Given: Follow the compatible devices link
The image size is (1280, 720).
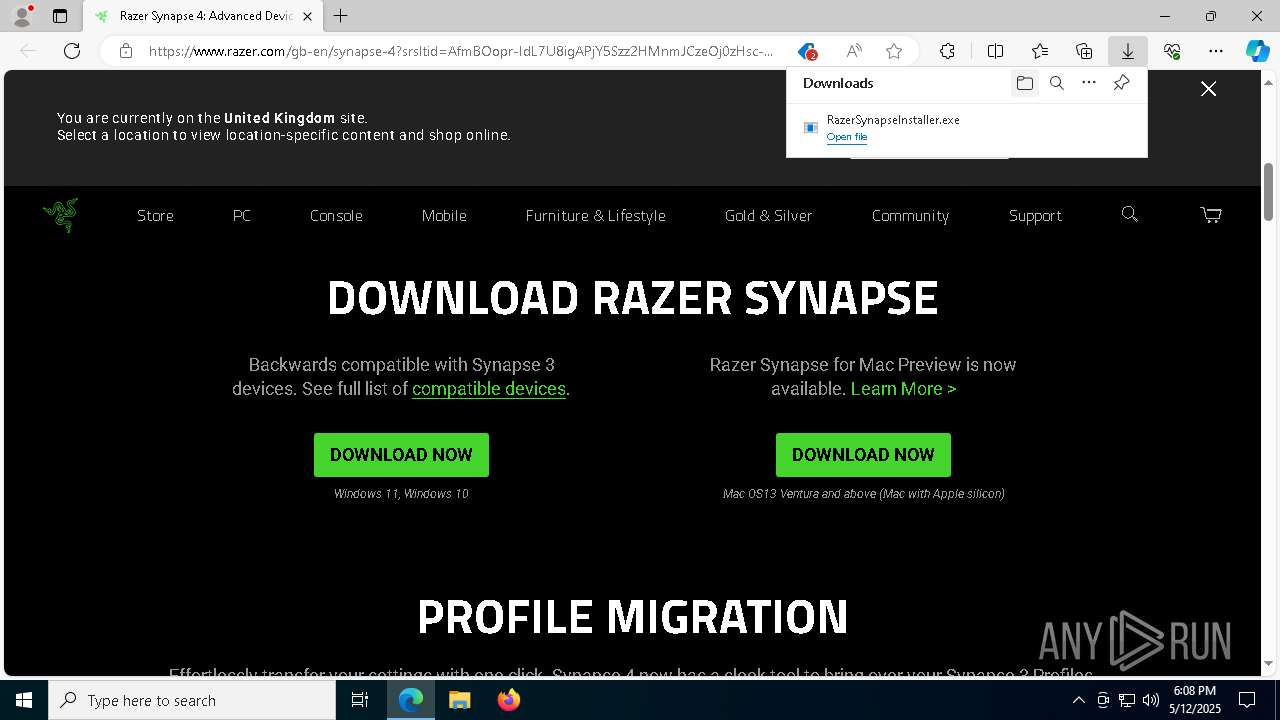Looking at the screenshot, I should coord(489,389).
